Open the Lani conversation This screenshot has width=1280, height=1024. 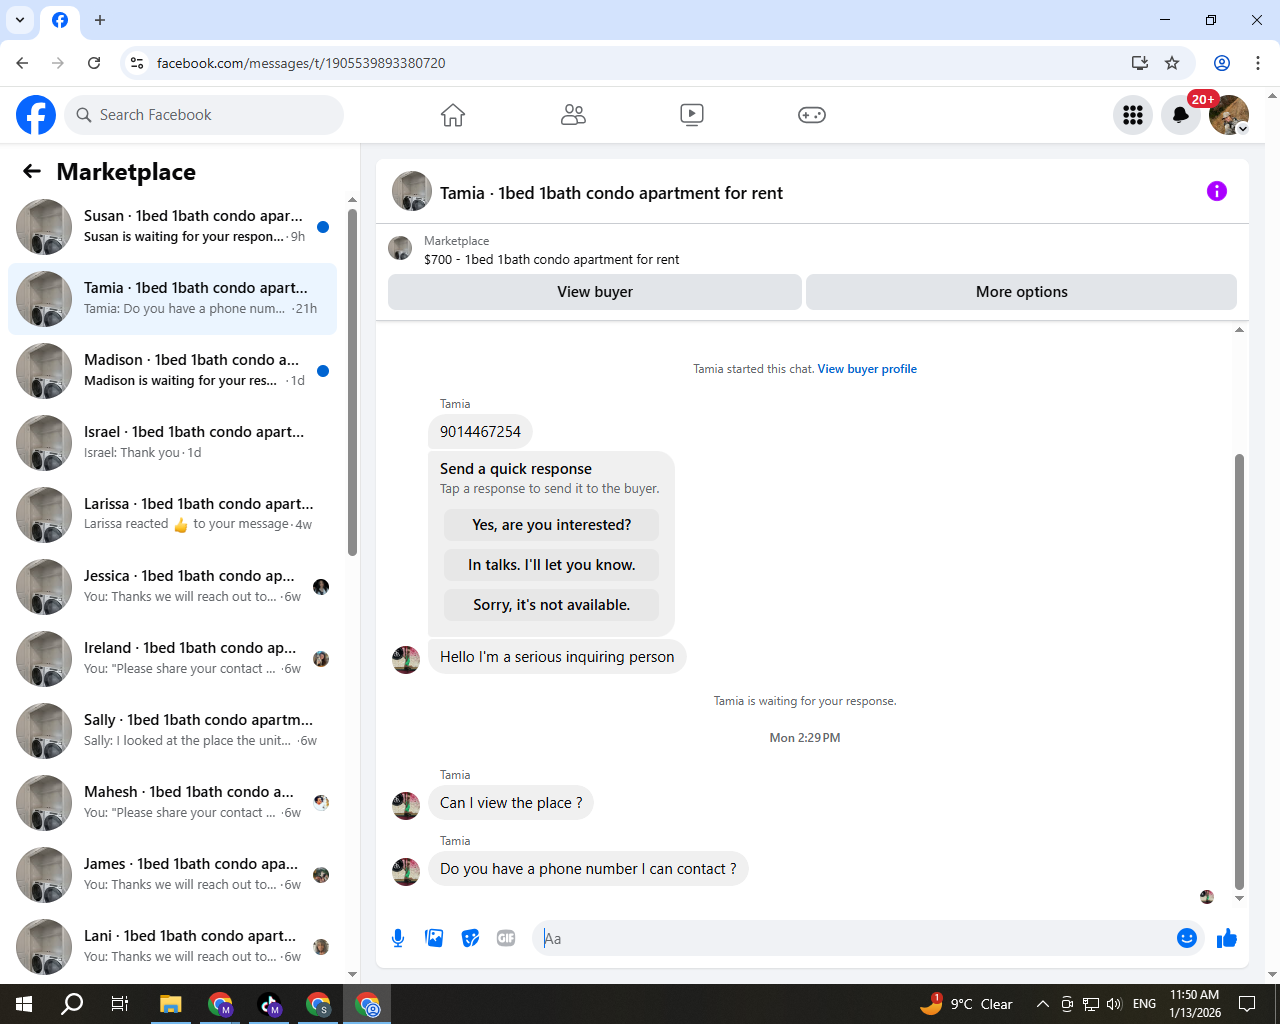point(172,947)
